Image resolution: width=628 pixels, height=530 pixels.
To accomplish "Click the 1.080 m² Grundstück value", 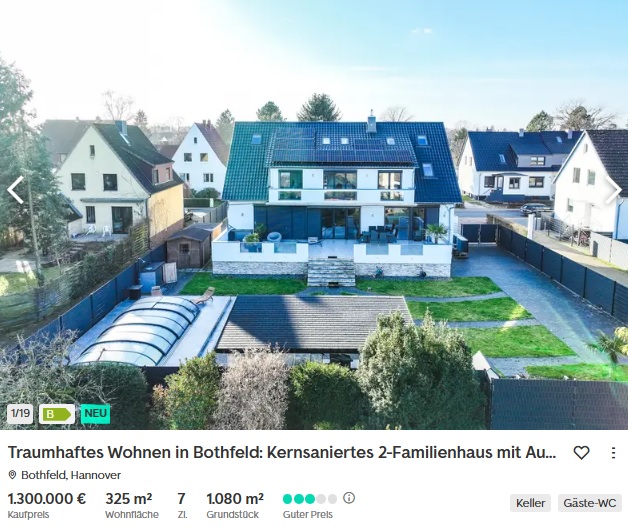I will [235, 499].
